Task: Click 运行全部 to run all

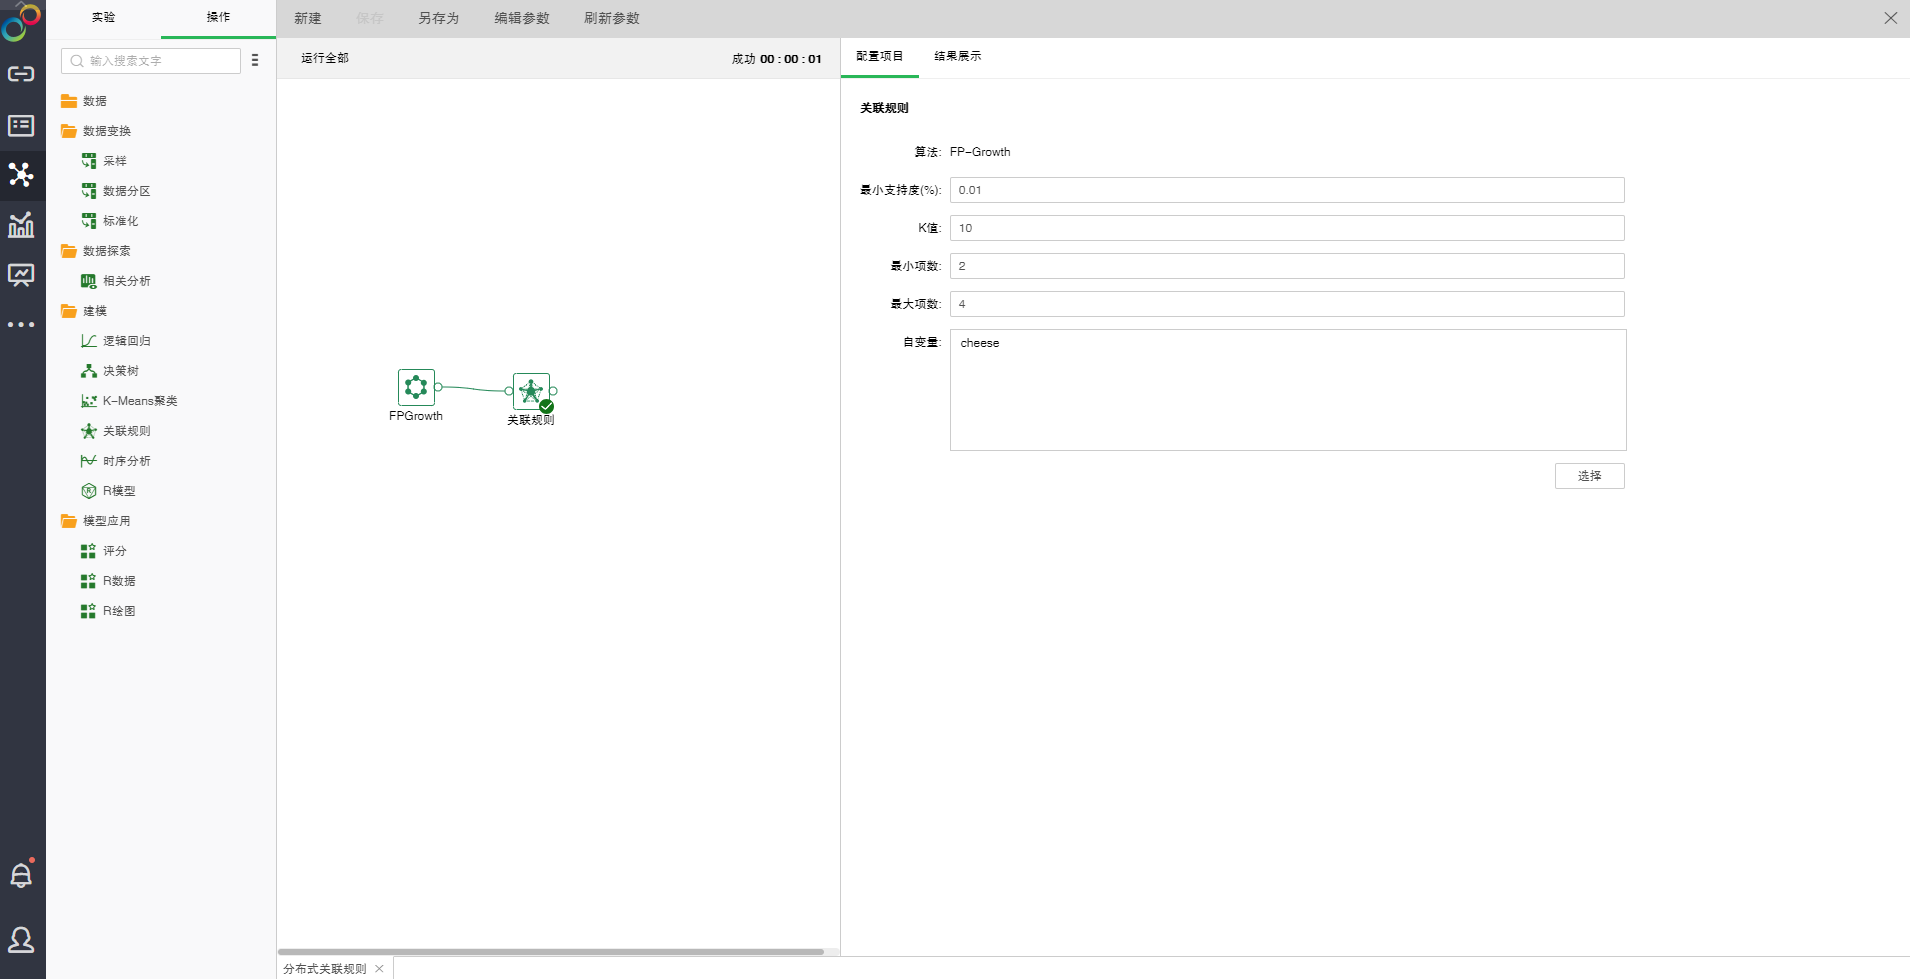Action: pyautogui.click(x=325, y=58)
